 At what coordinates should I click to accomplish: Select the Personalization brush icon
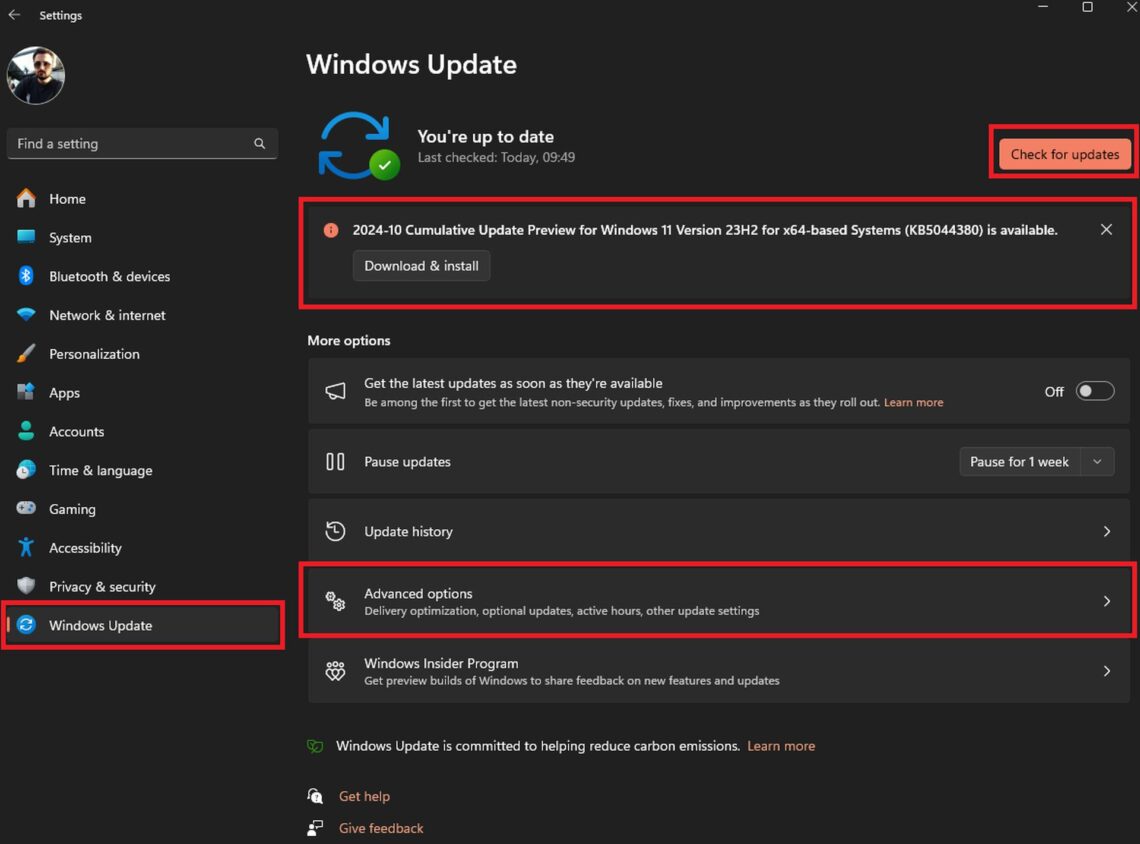click(x=27, y=354)
